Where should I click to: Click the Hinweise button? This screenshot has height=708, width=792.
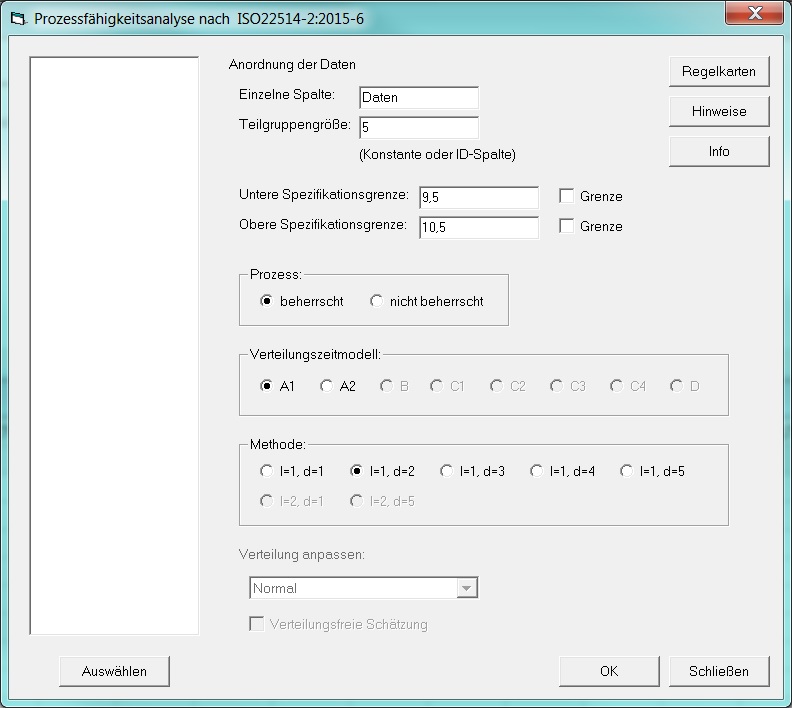pyautogui.click(x=719, y=111)
